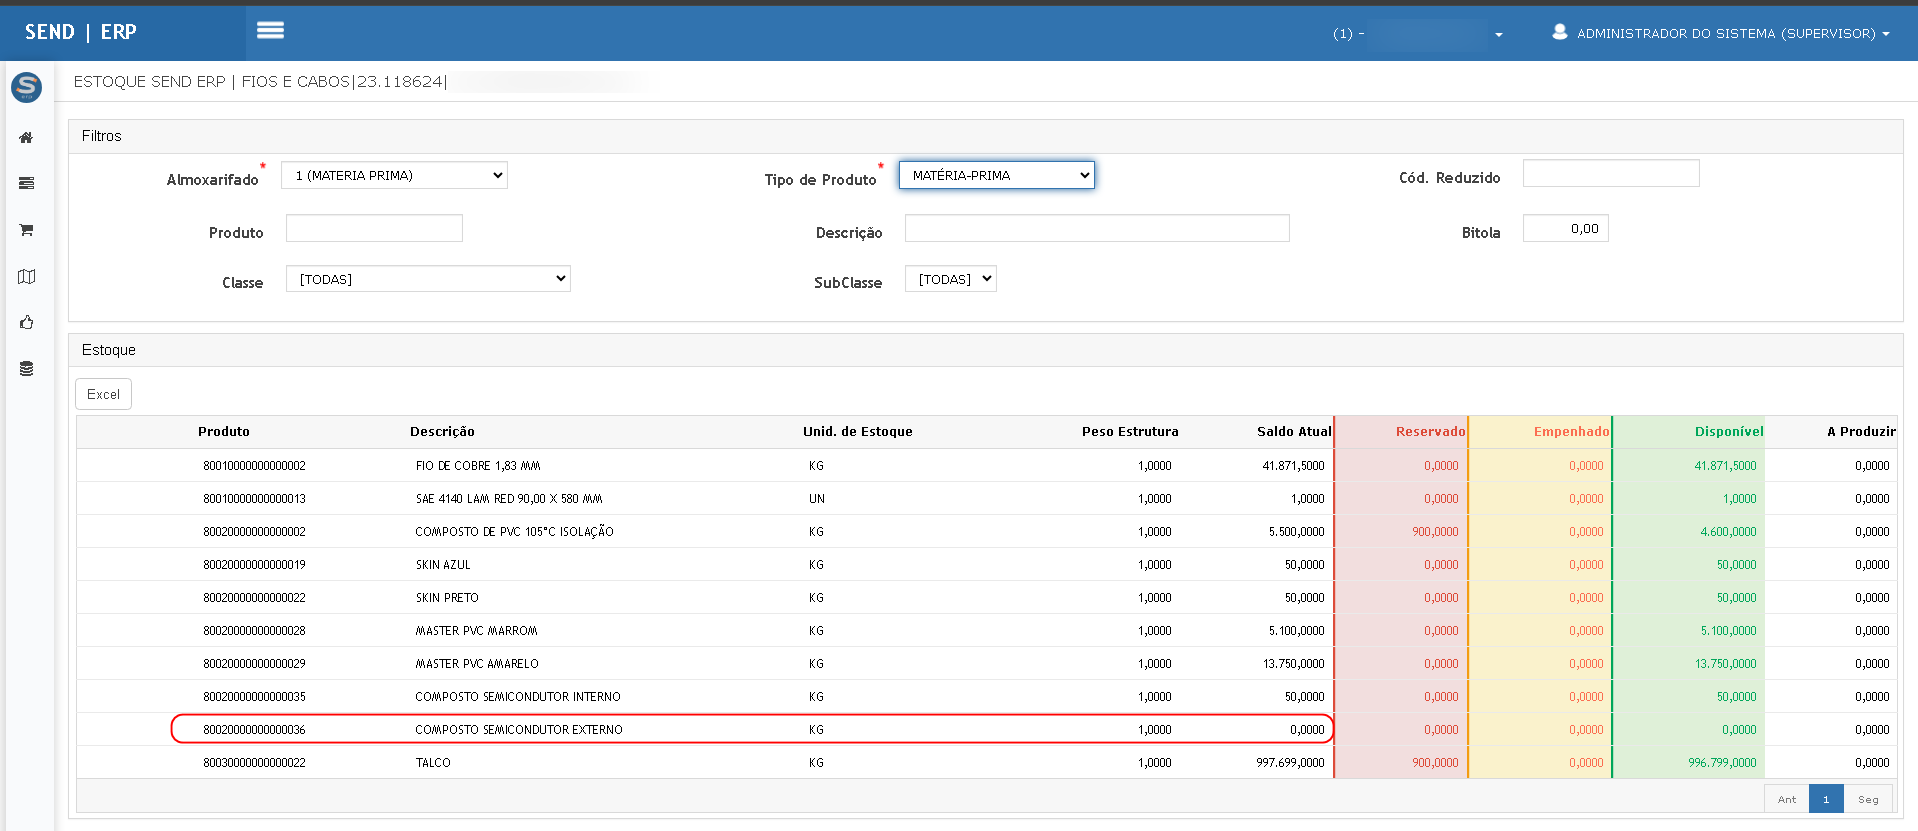Image resolution: width=1918 pixels, height=831 pixels.
Task: Open the company selector in header
Action: tap(1419, 34)
